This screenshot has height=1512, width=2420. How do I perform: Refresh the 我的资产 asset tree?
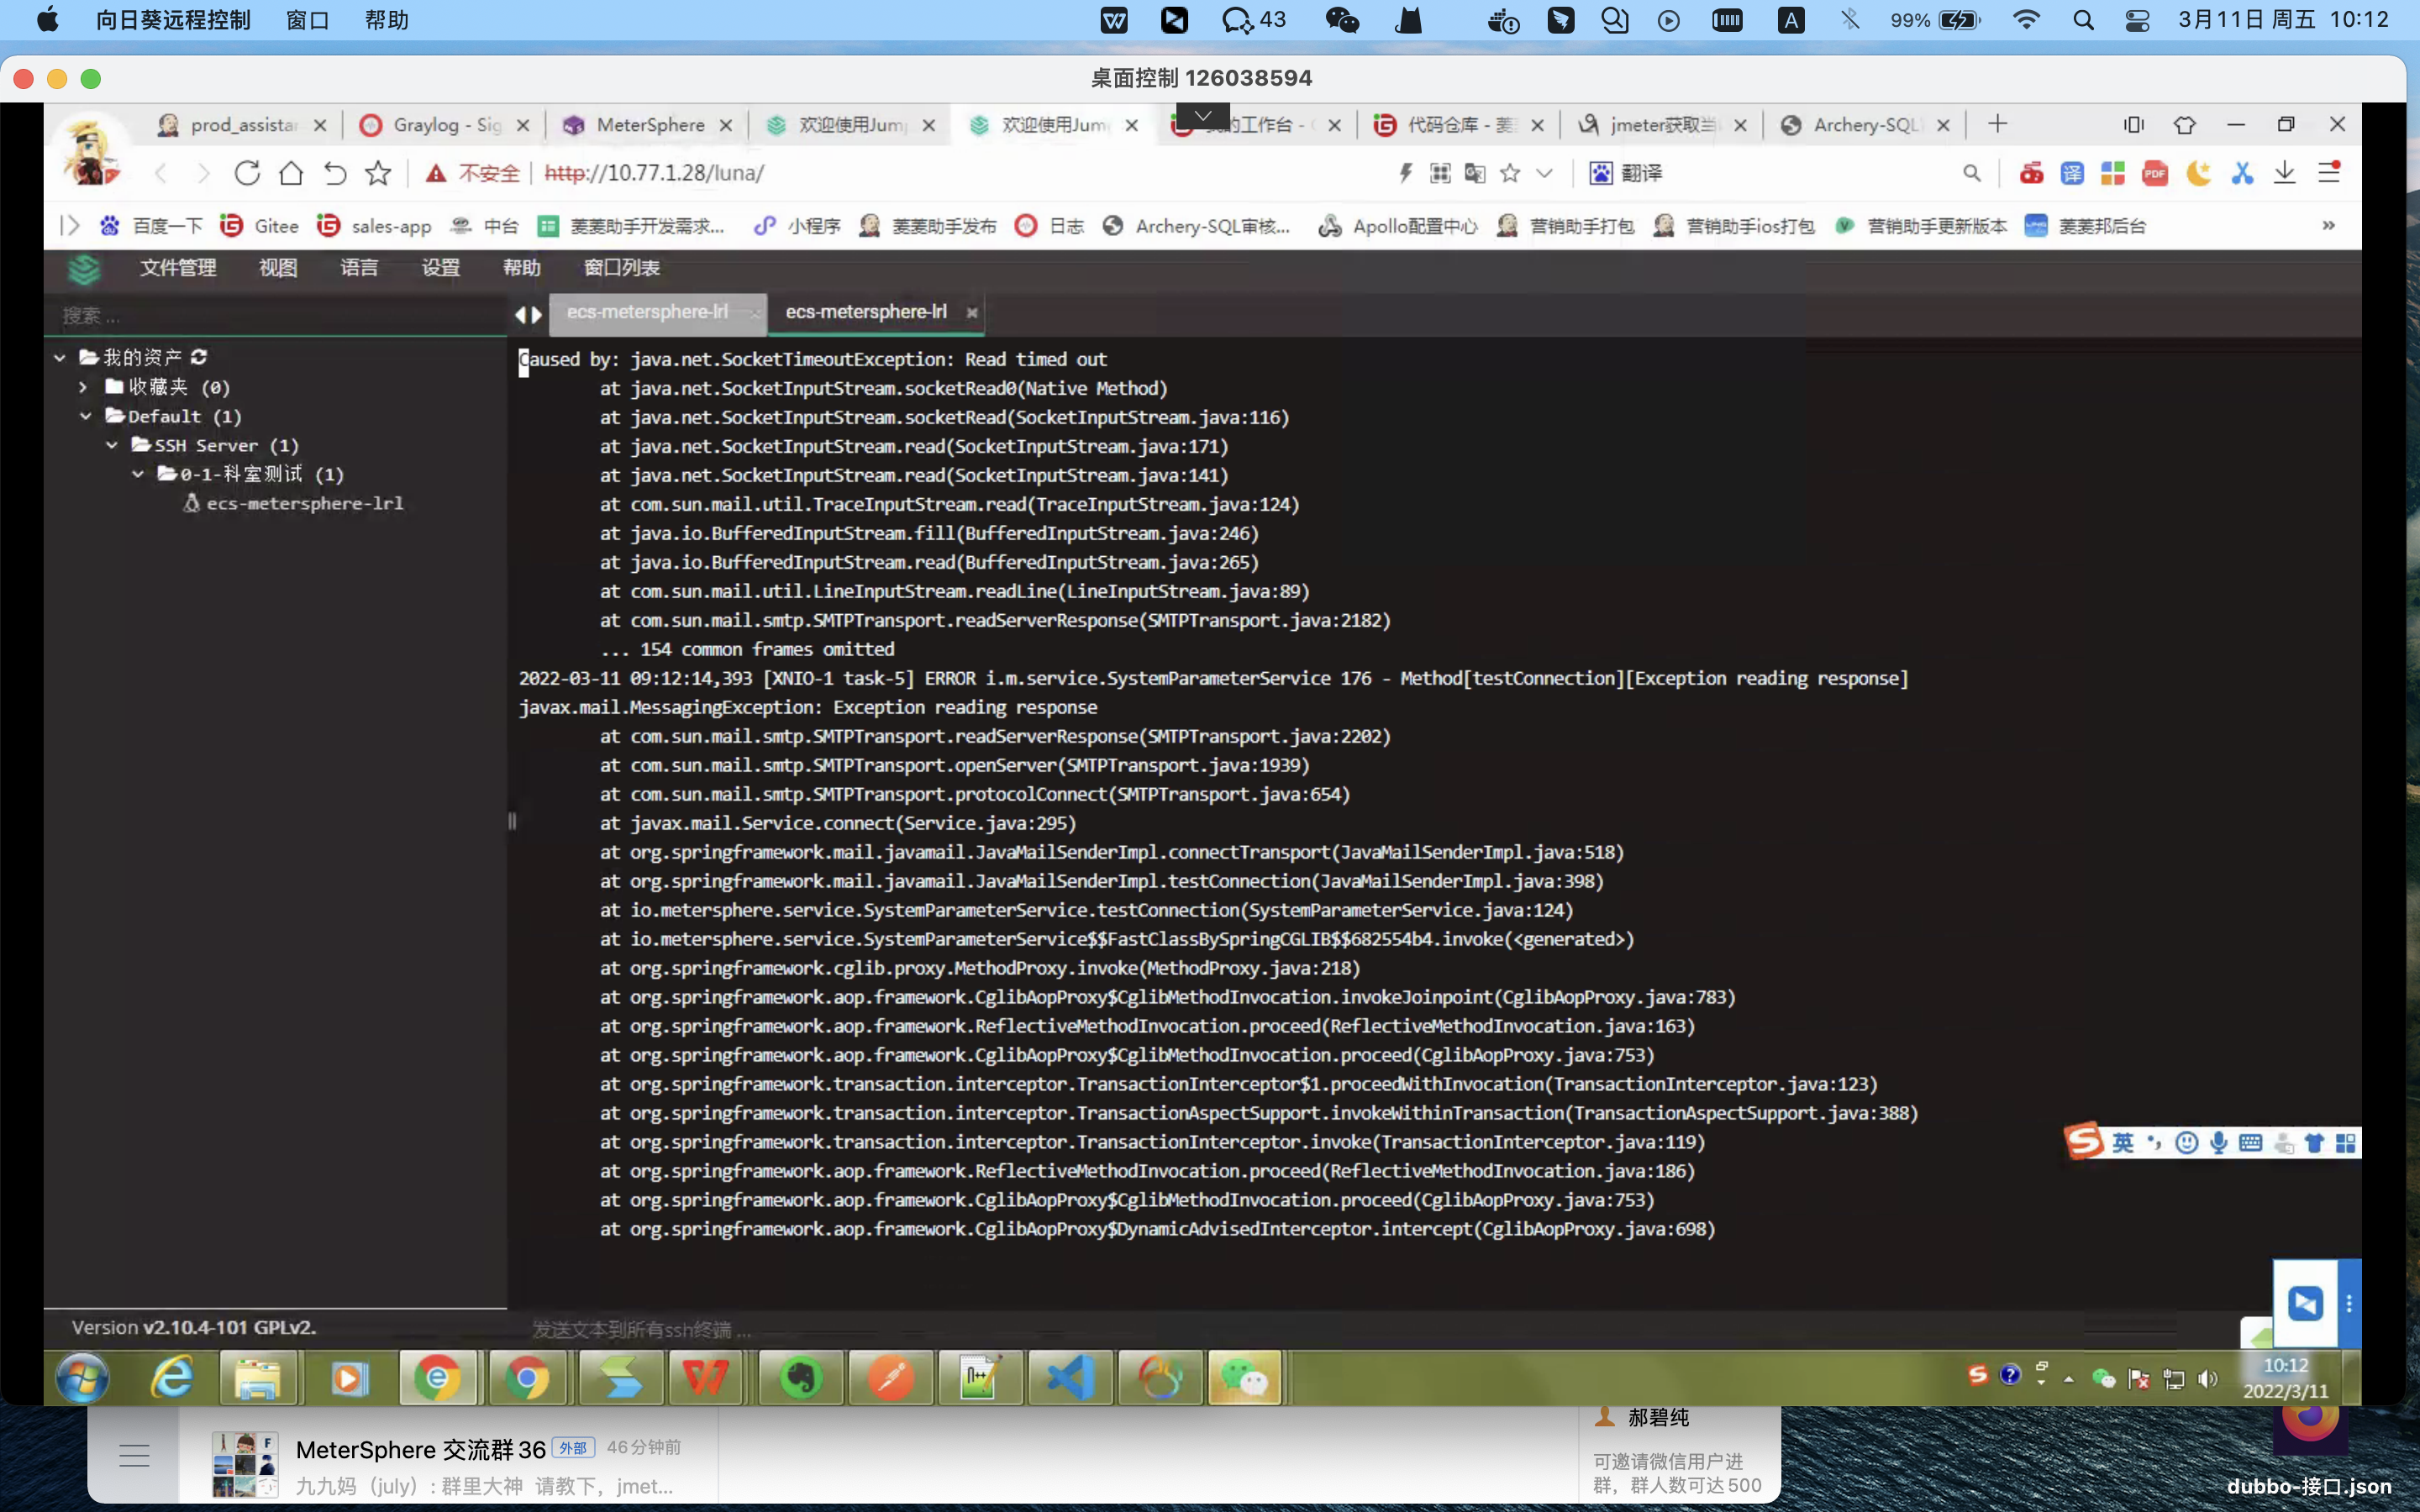[x=199, y=357]
